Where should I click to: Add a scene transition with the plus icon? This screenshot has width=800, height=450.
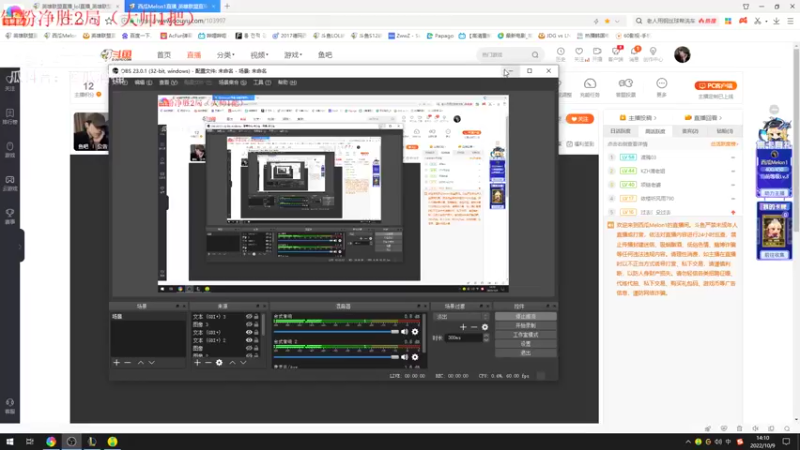pos(463,327)
